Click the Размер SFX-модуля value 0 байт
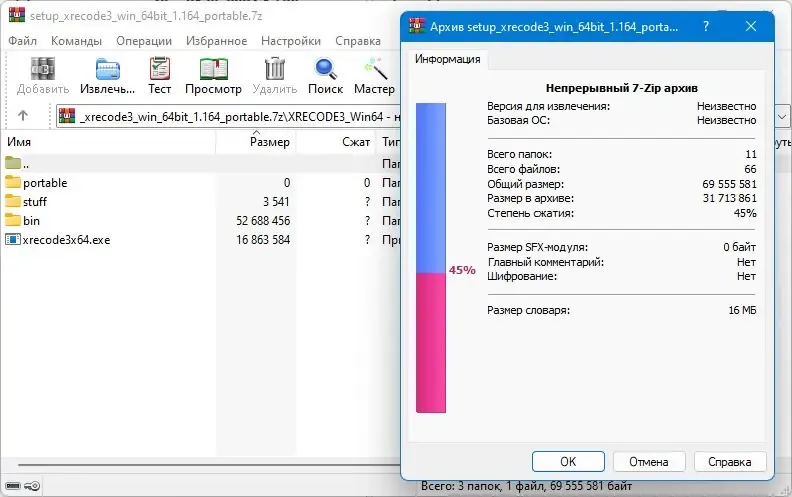Viewport: 792px width, 497px height. 739,247
